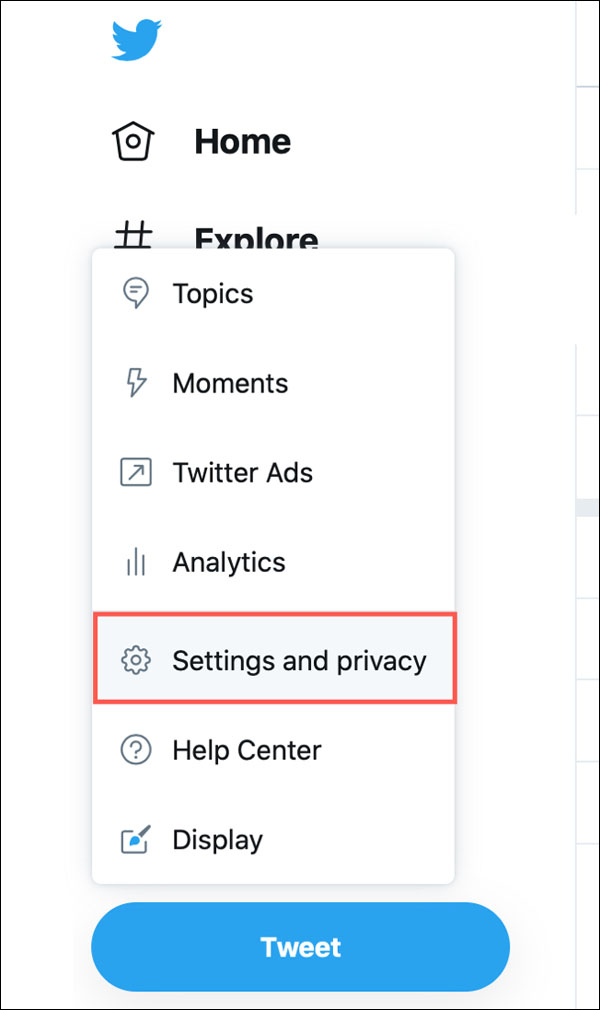Open Topics from the menu
Screen dimensions: 600x1010
tap(212, 294)
